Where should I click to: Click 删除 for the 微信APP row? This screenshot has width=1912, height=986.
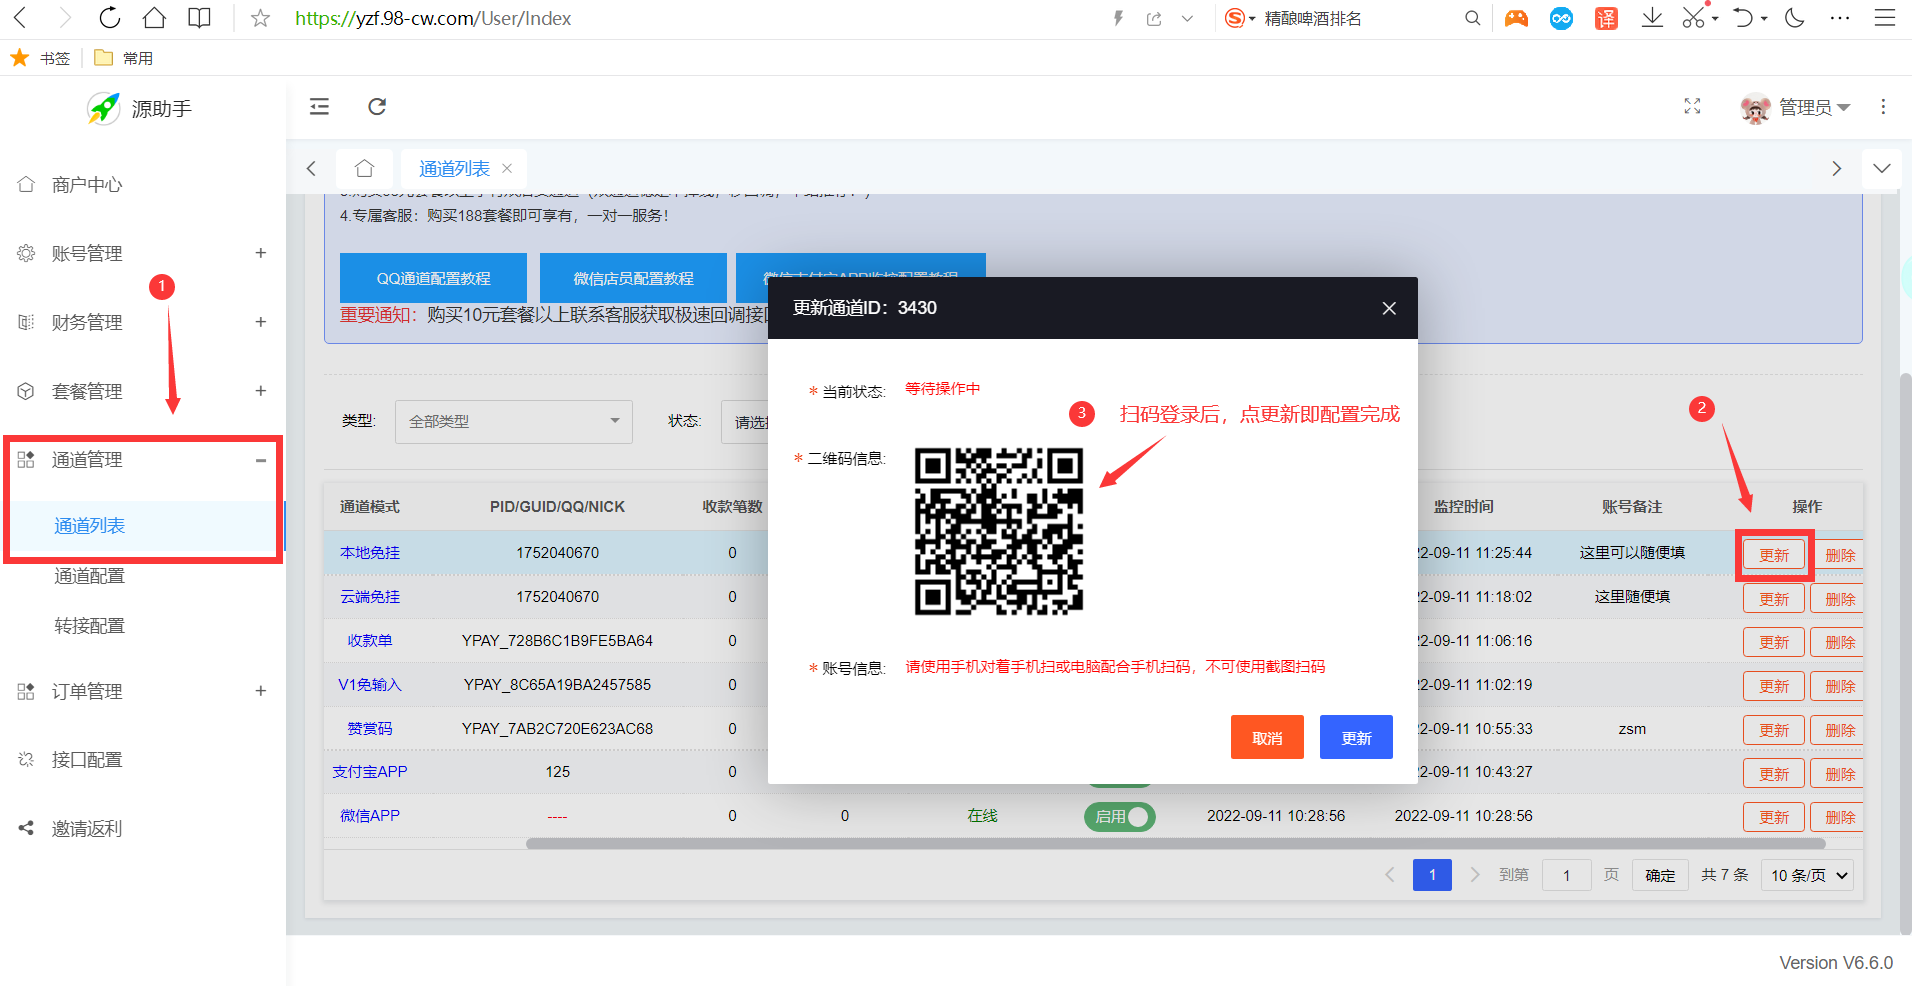(x=1839, y=817)
